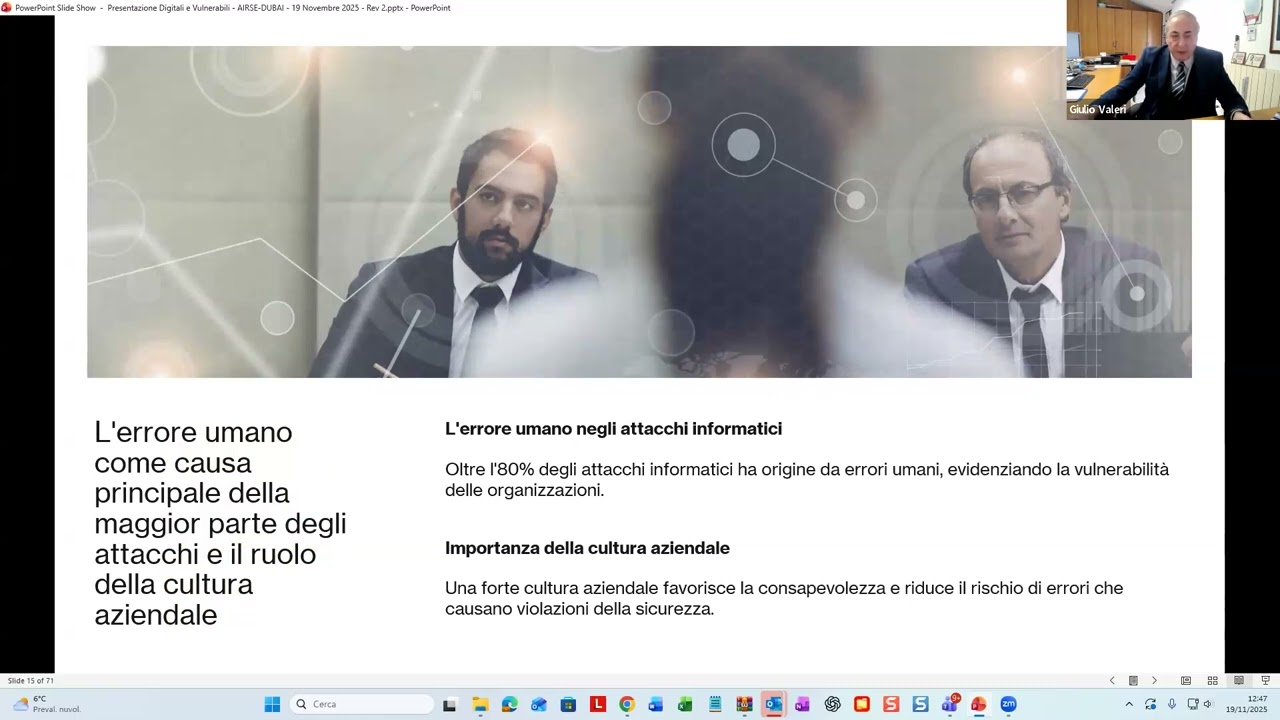This screenshot has width=1280, height=720.
Task: Switch to Slide Sorter view
Action: (x=1212, y=681)
